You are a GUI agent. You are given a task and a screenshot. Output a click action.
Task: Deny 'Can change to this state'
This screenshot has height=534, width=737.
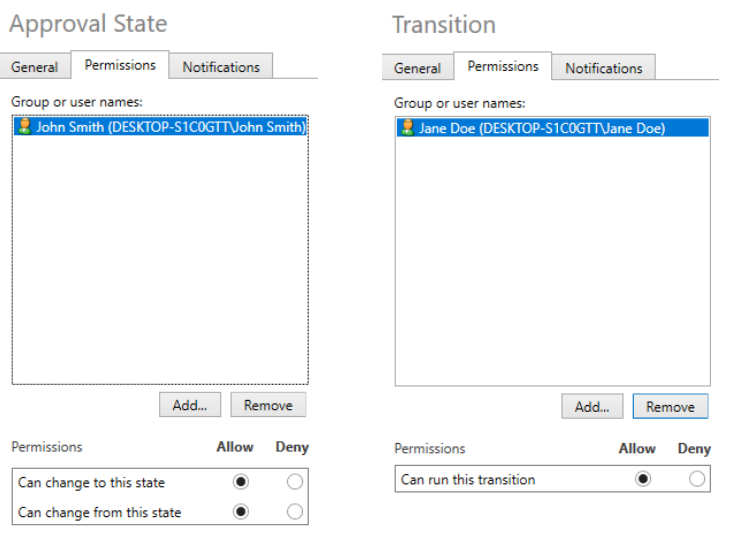click(295, 482)
